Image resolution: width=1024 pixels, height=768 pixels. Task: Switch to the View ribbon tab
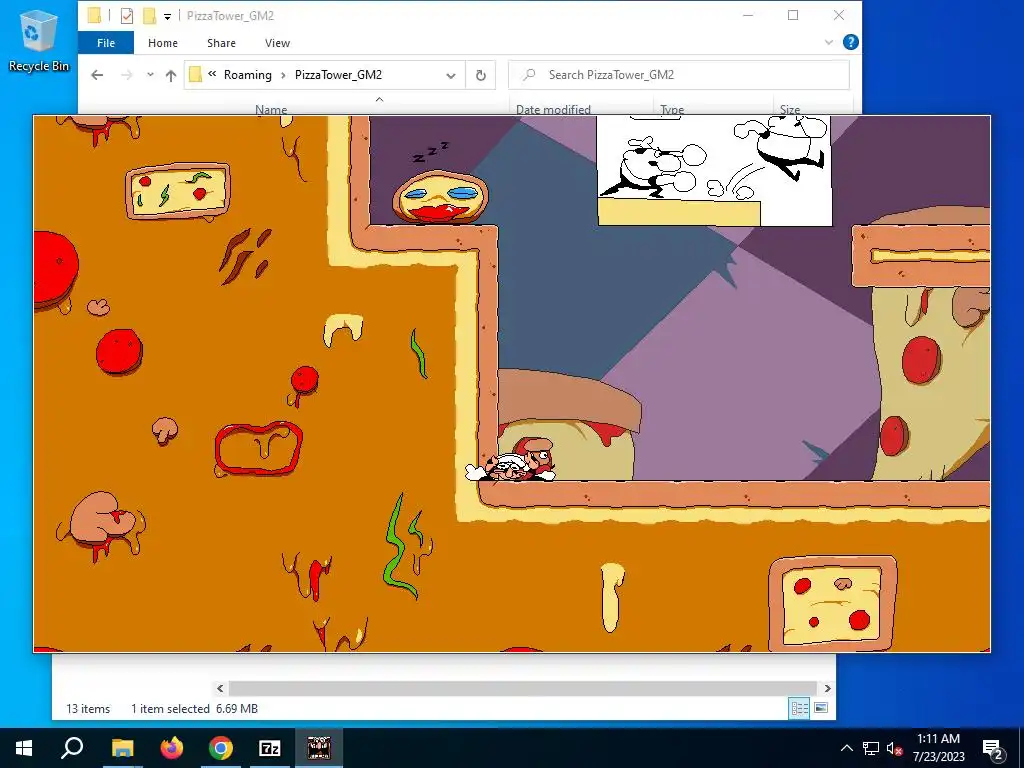coord(277,43)
